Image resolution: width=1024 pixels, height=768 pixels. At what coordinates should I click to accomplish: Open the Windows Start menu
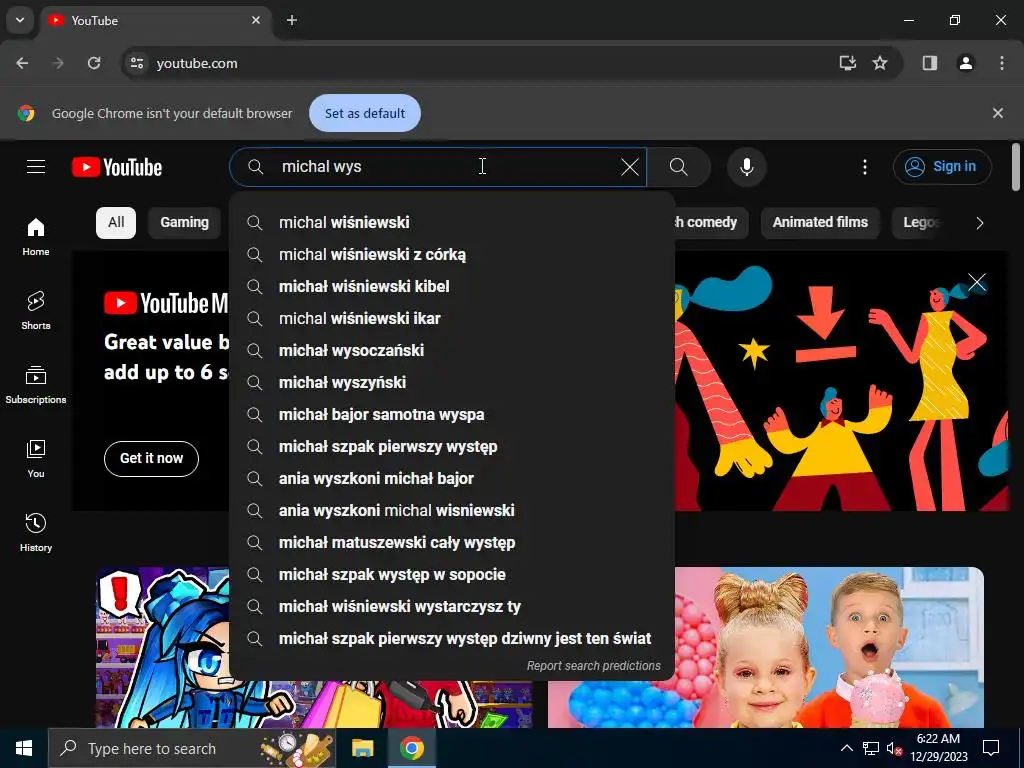(x=24, y=748)
